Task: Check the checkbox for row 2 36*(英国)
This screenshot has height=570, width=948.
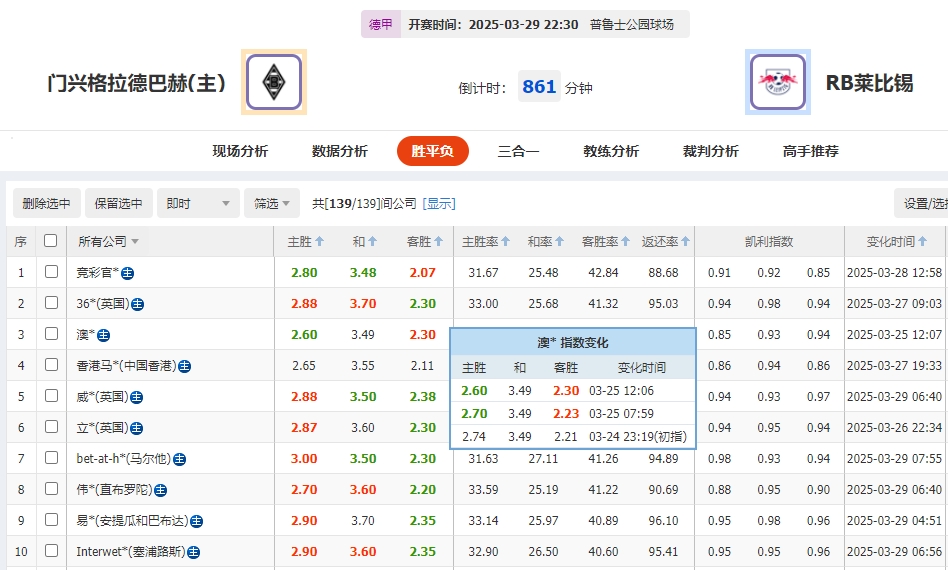Action: [x=51, y=303]
